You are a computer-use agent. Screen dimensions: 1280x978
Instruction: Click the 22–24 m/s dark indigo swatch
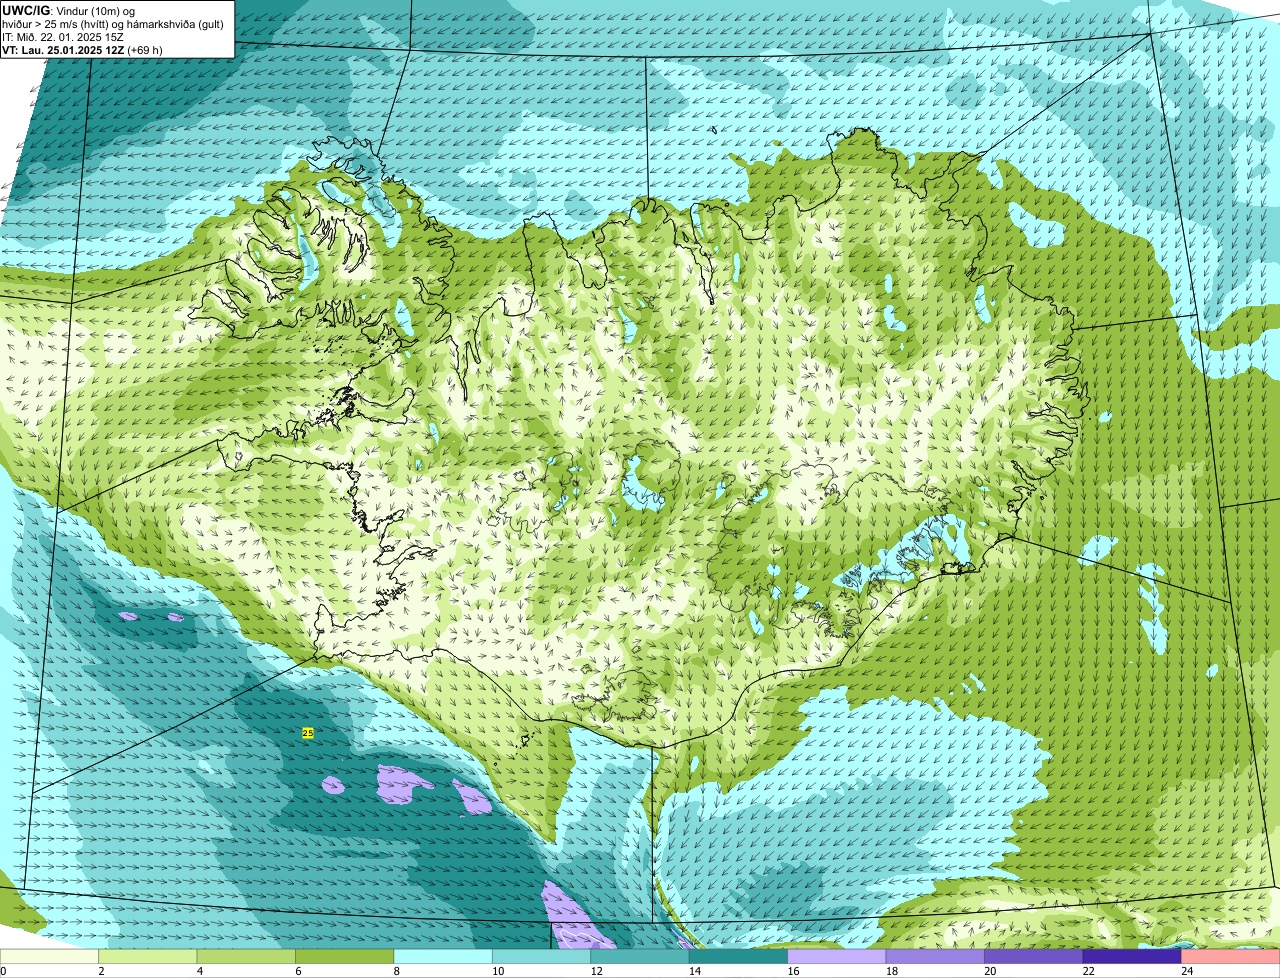click(1132, 957)
